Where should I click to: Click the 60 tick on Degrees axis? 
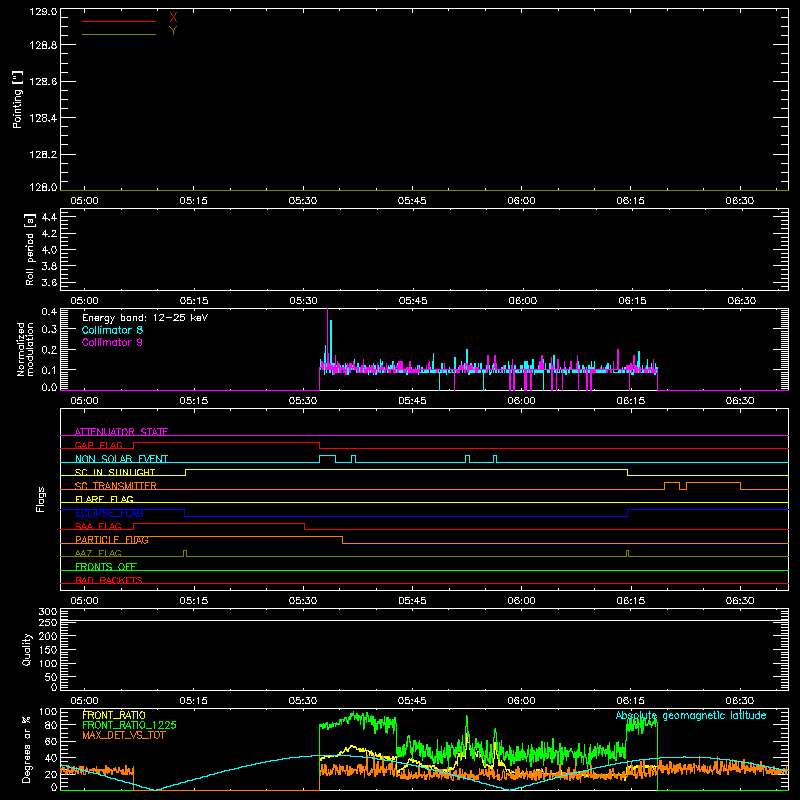click(51, 741)
